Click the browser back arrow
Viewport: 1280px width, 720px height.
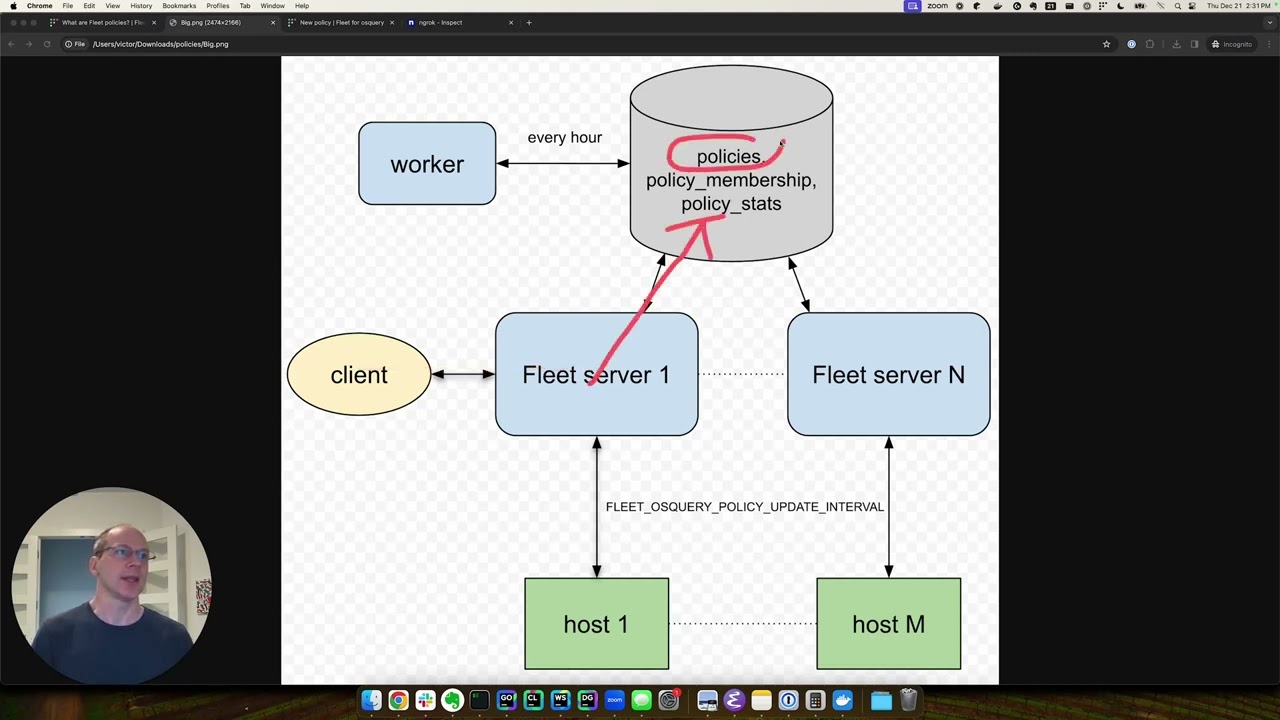pyautogui.click(x=11, y=44)
